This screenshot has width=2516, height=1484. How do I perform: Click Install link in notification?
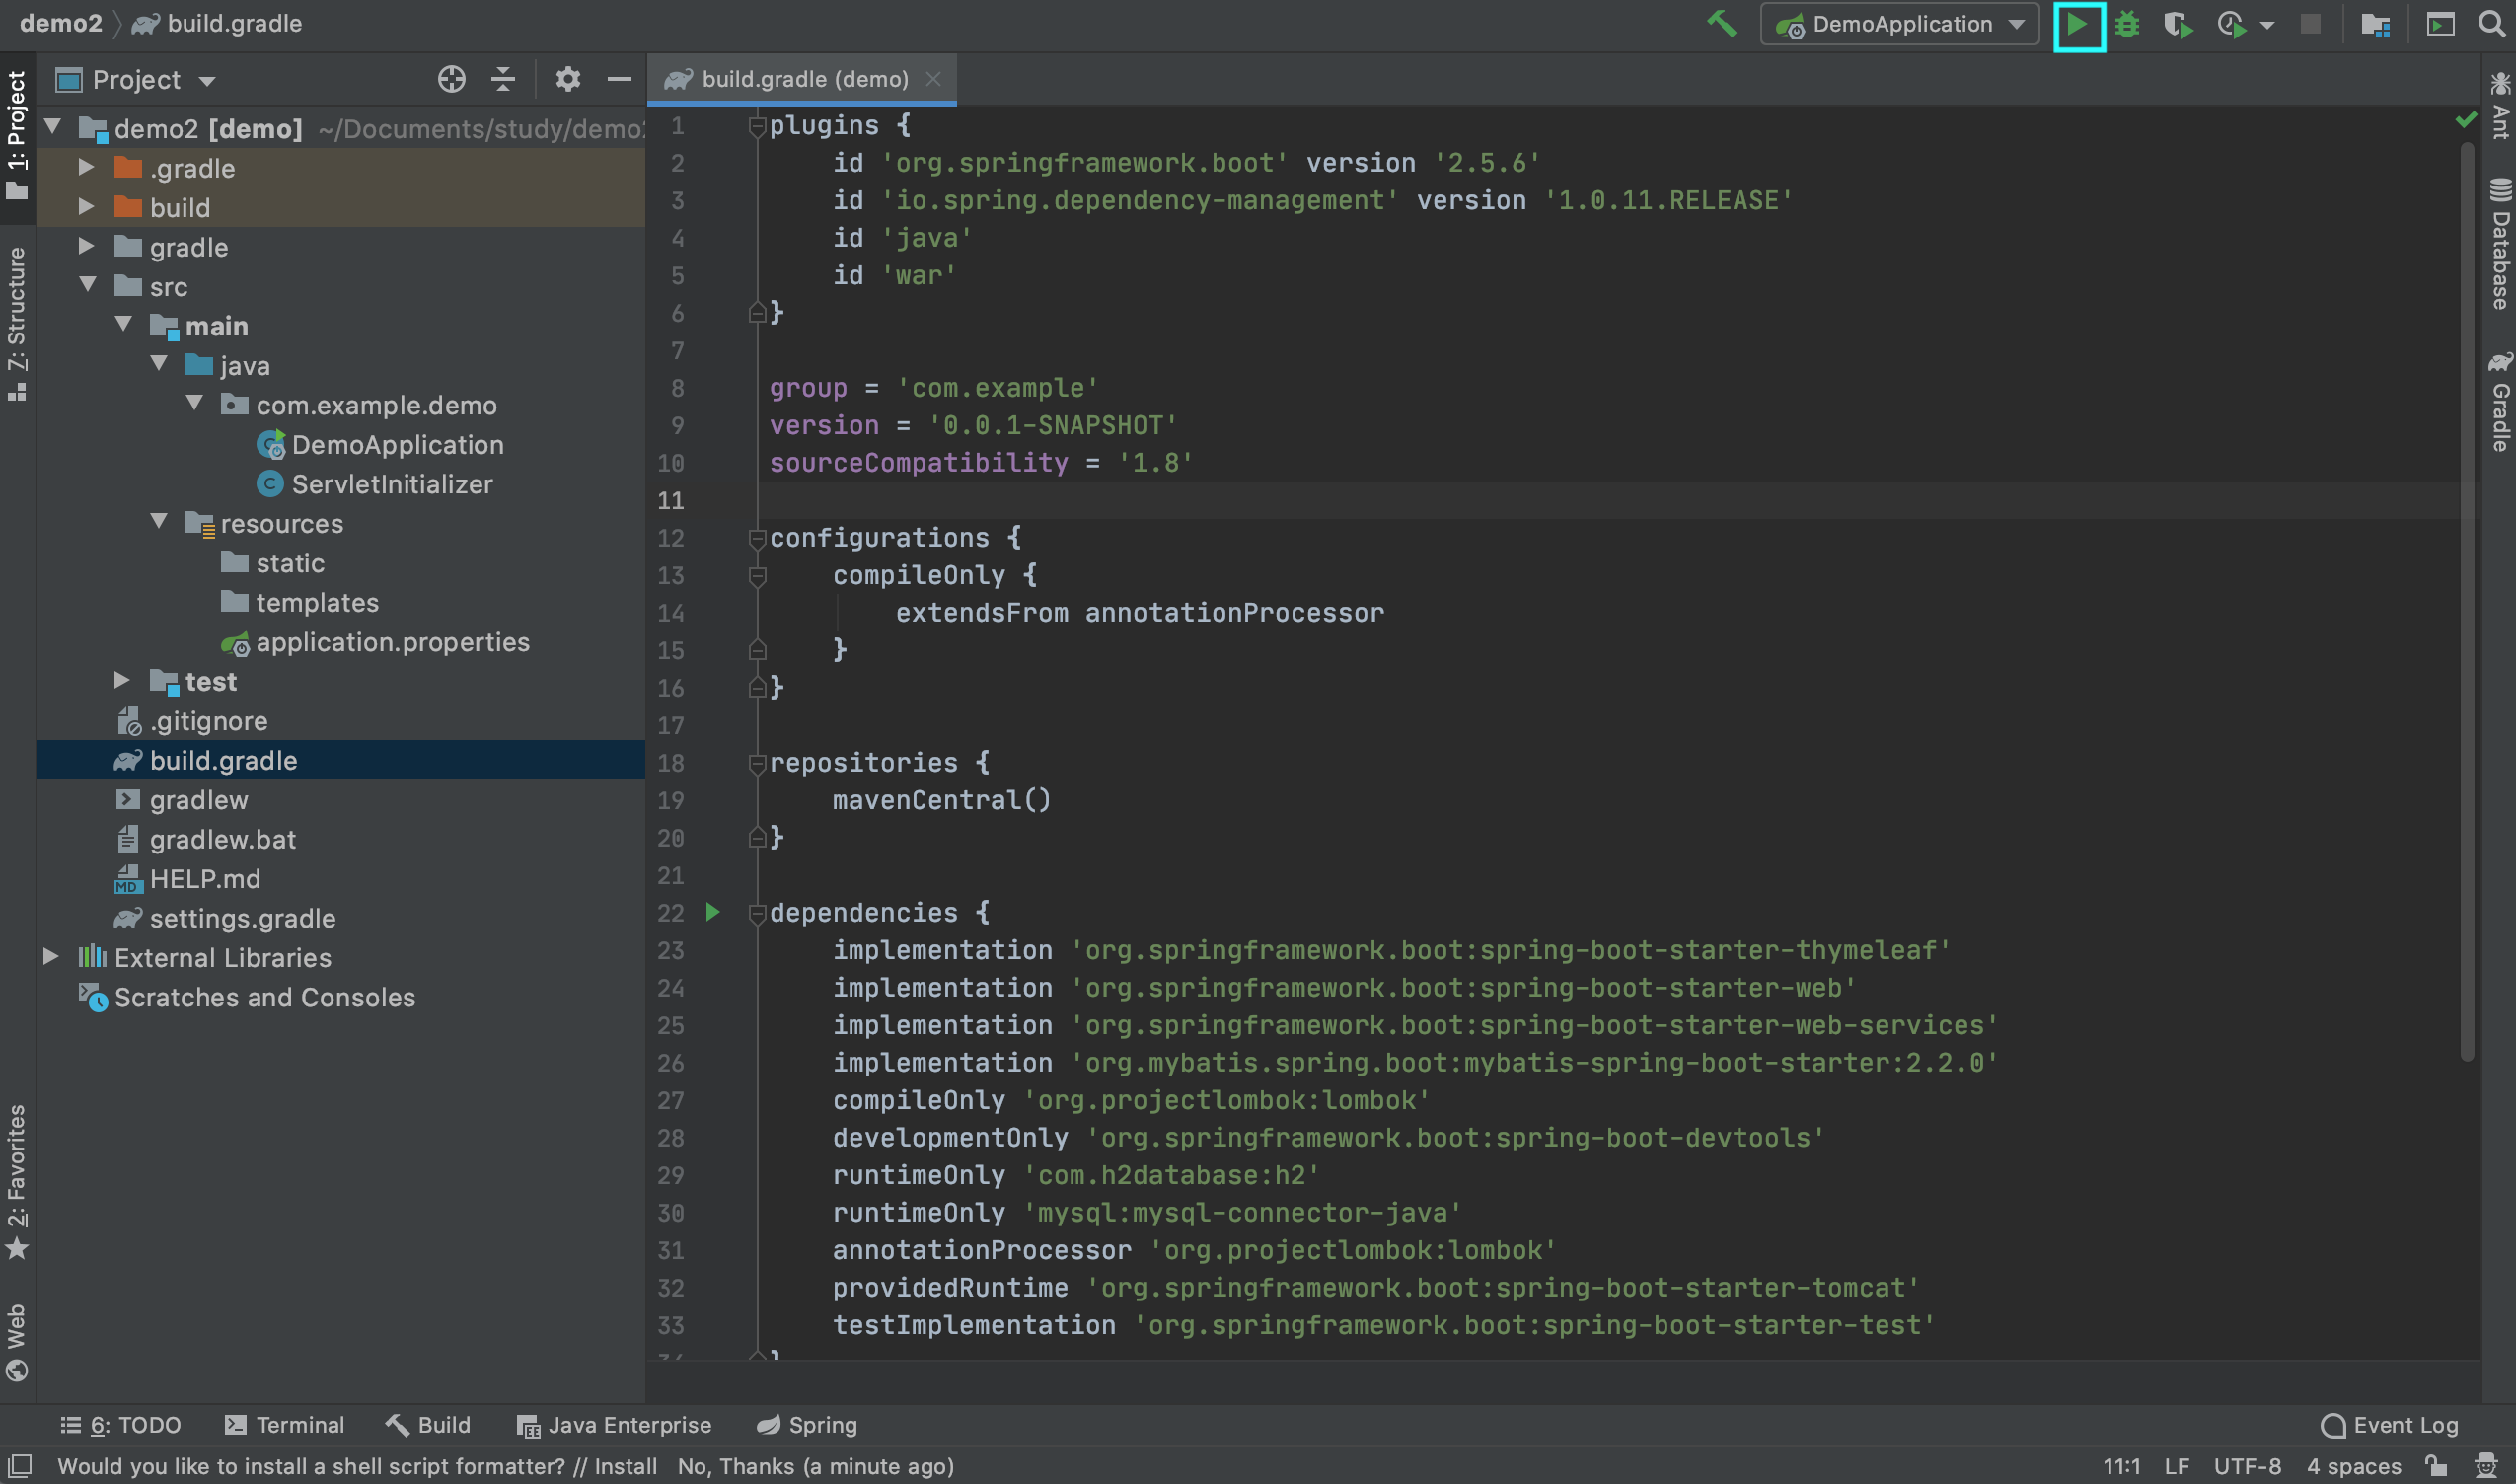point(625,1466)
